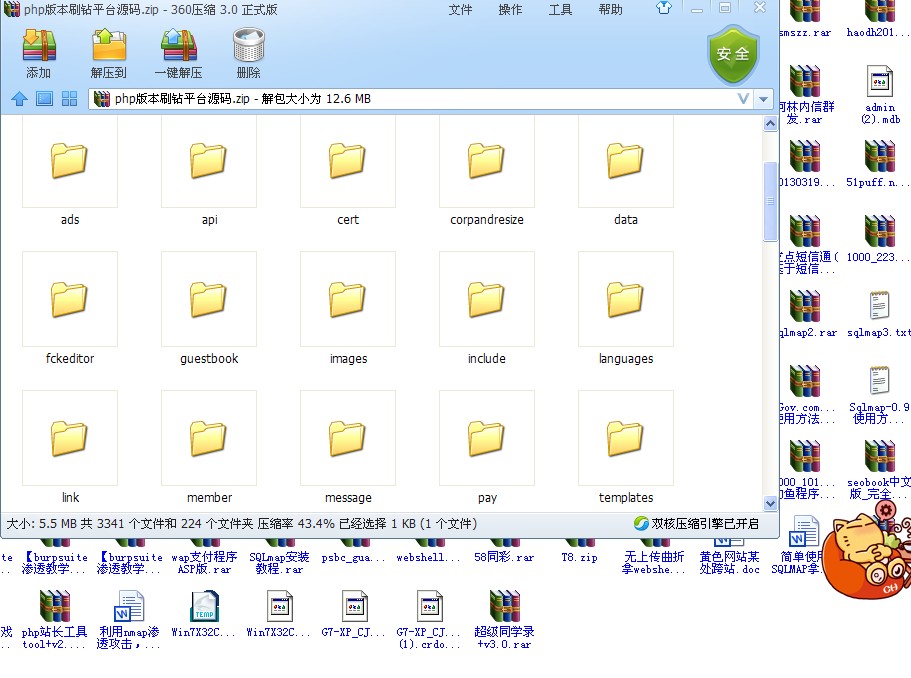Screen dimensions: 911x678
Task: Click the 解压到 (Extract to) toolbar icon
Action: [108, 46]
